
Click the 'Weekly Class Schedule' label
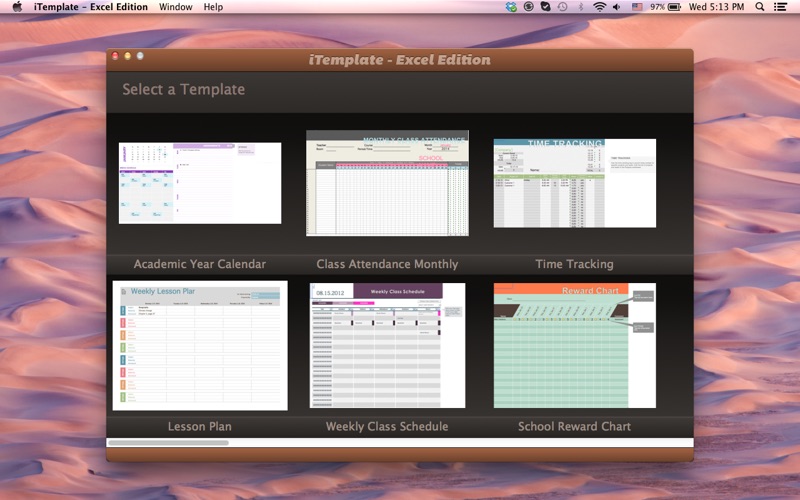[x=387, y=427]
